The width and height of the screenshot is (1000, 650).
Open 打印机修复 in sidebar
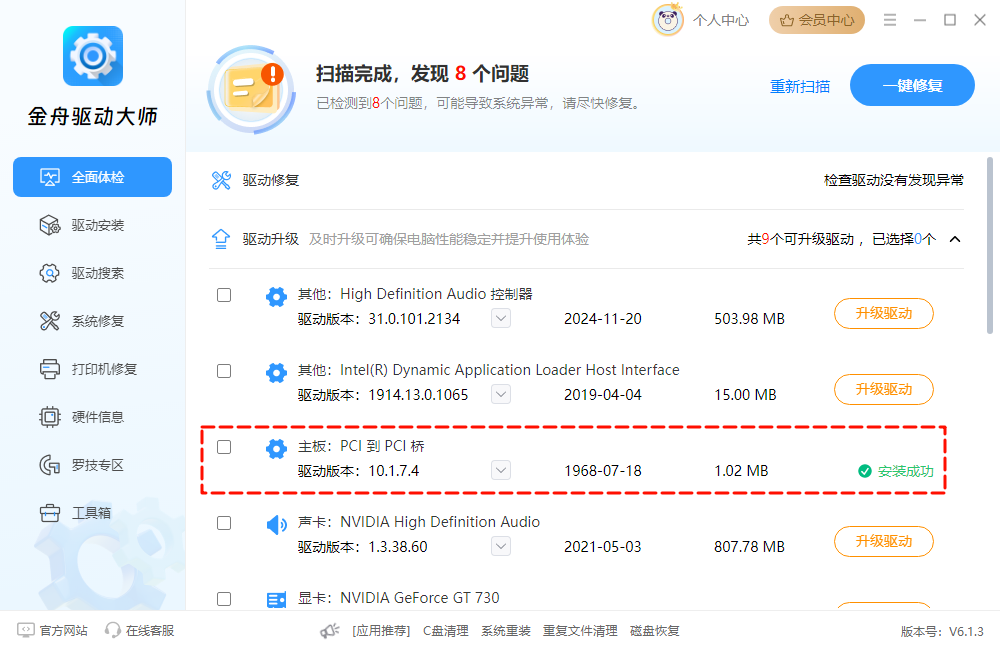click(92, 369)
